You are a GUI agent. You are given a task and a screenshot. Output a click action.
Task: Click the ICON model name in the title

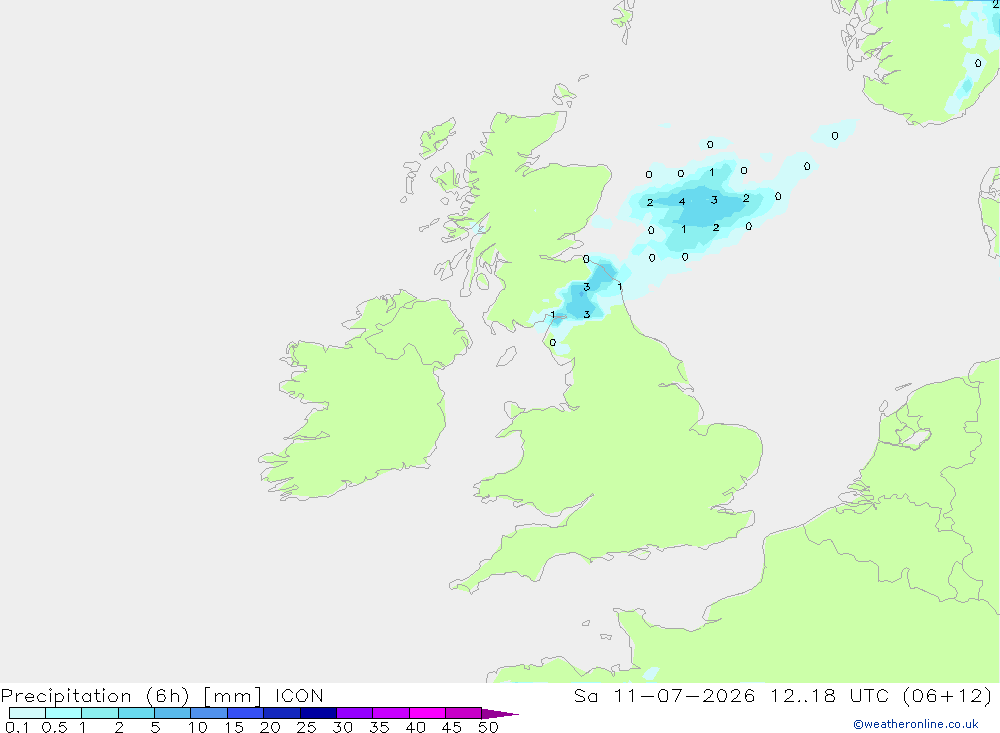coord(299,695)
